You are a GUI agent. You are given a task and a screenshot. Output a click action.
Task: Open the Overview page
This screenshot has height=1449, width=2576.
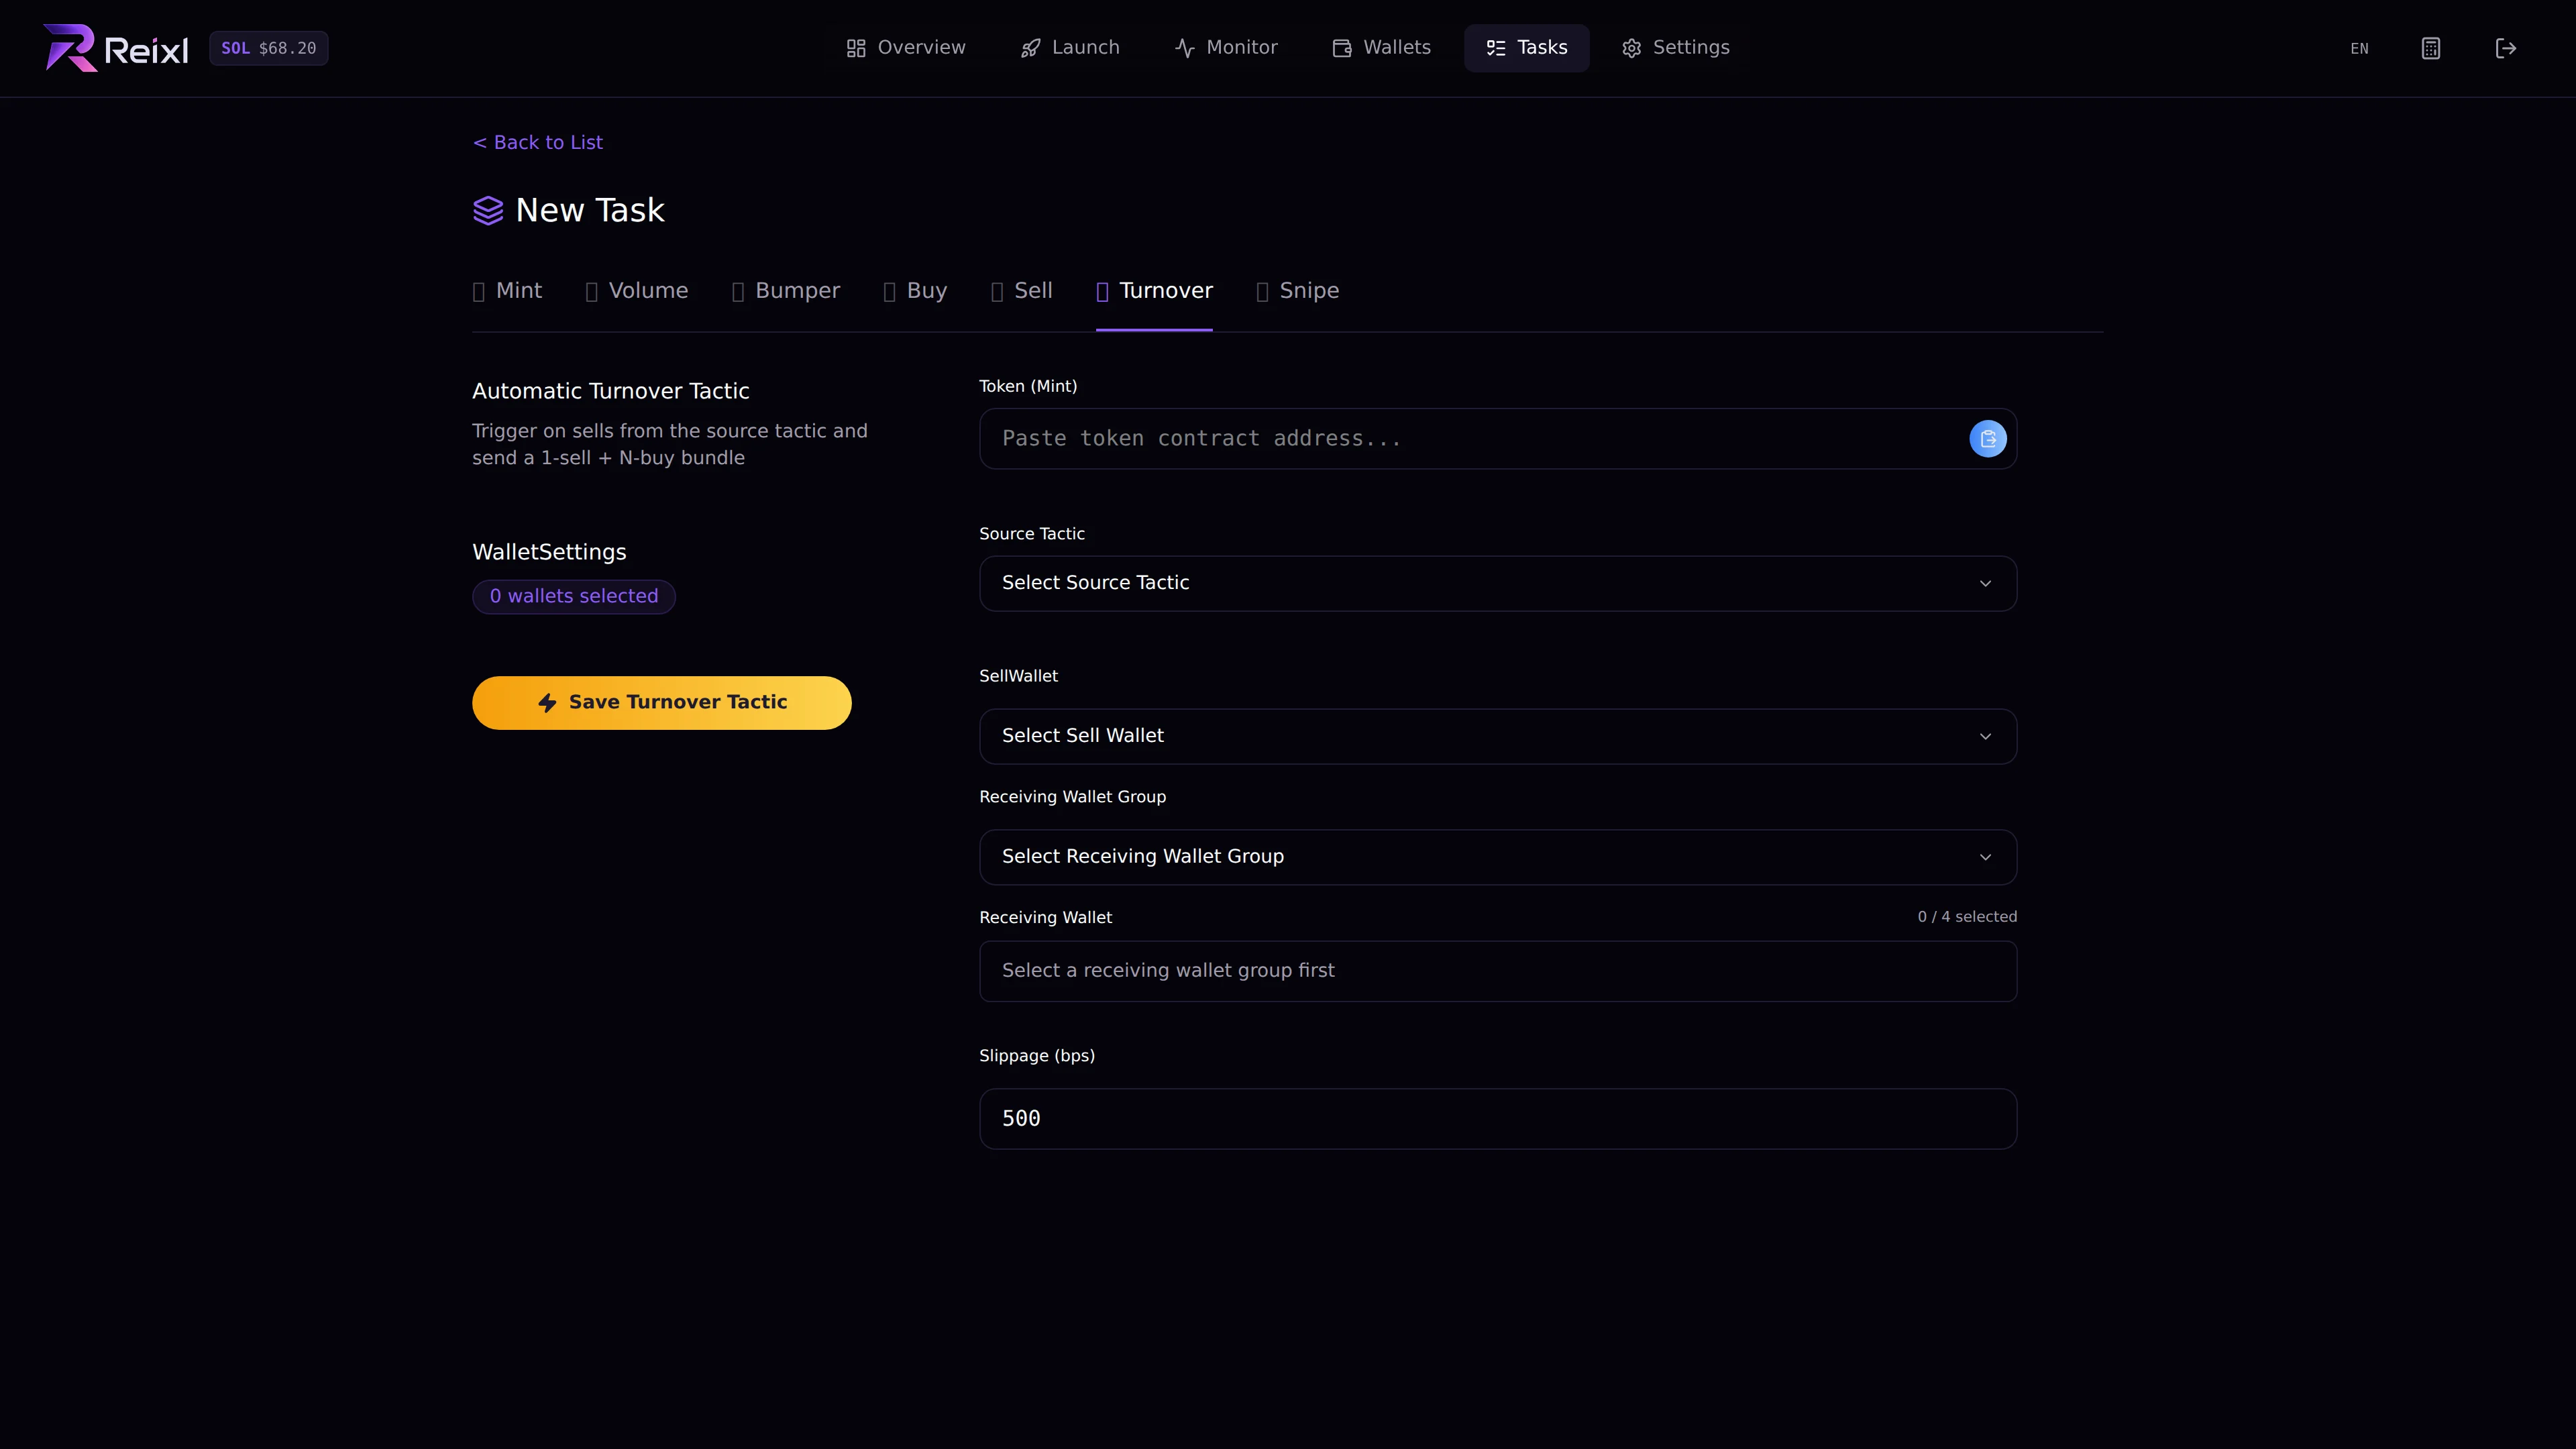[906, 48]
